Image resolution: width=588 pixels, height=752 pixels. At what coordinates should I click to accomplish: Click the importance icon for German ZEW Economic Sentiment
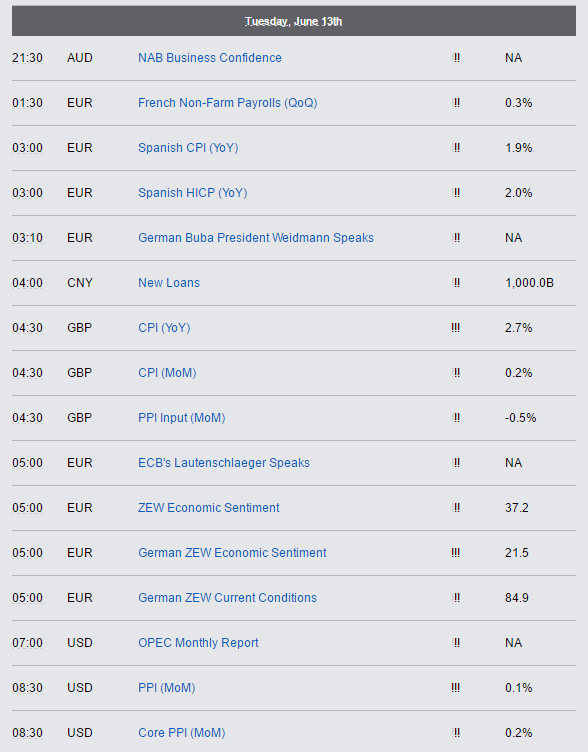[x=455, y=552]
